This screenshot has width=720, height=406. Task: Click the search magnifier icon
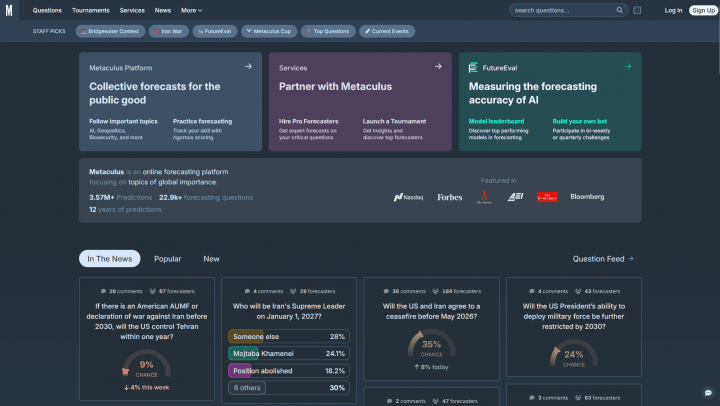621,10
